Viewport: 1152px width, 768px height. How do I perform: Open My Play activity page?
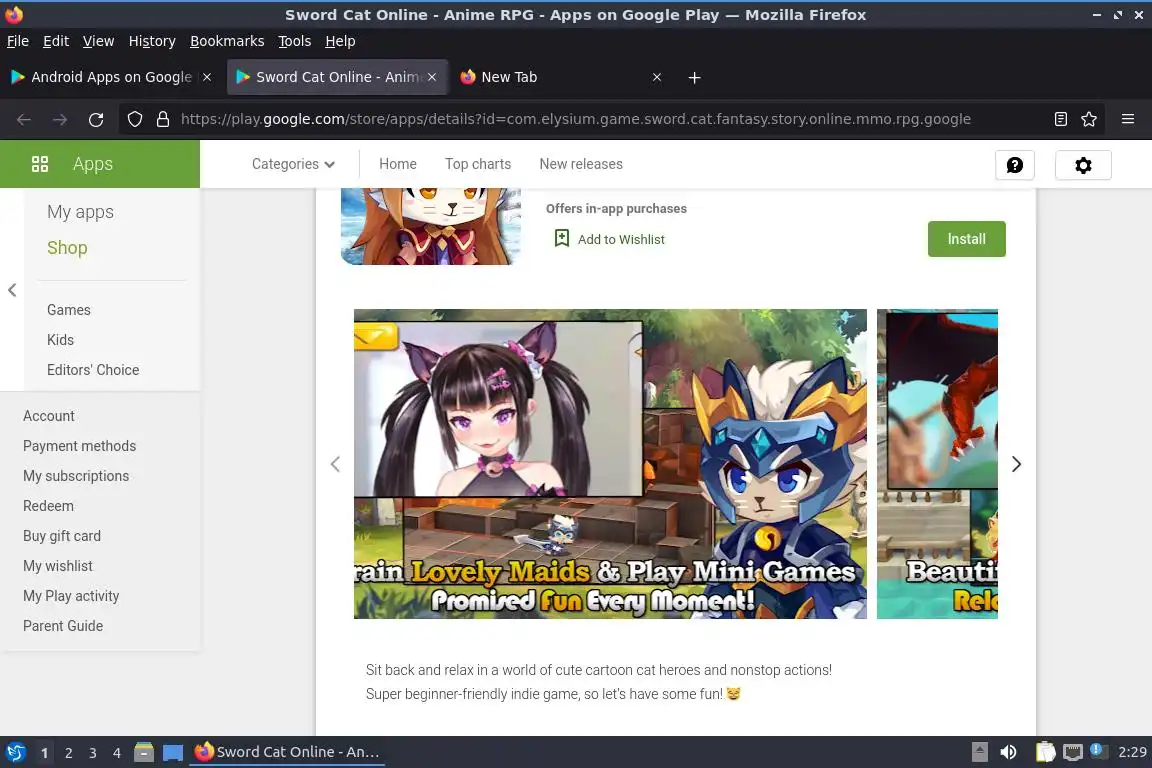pos(71,596)
